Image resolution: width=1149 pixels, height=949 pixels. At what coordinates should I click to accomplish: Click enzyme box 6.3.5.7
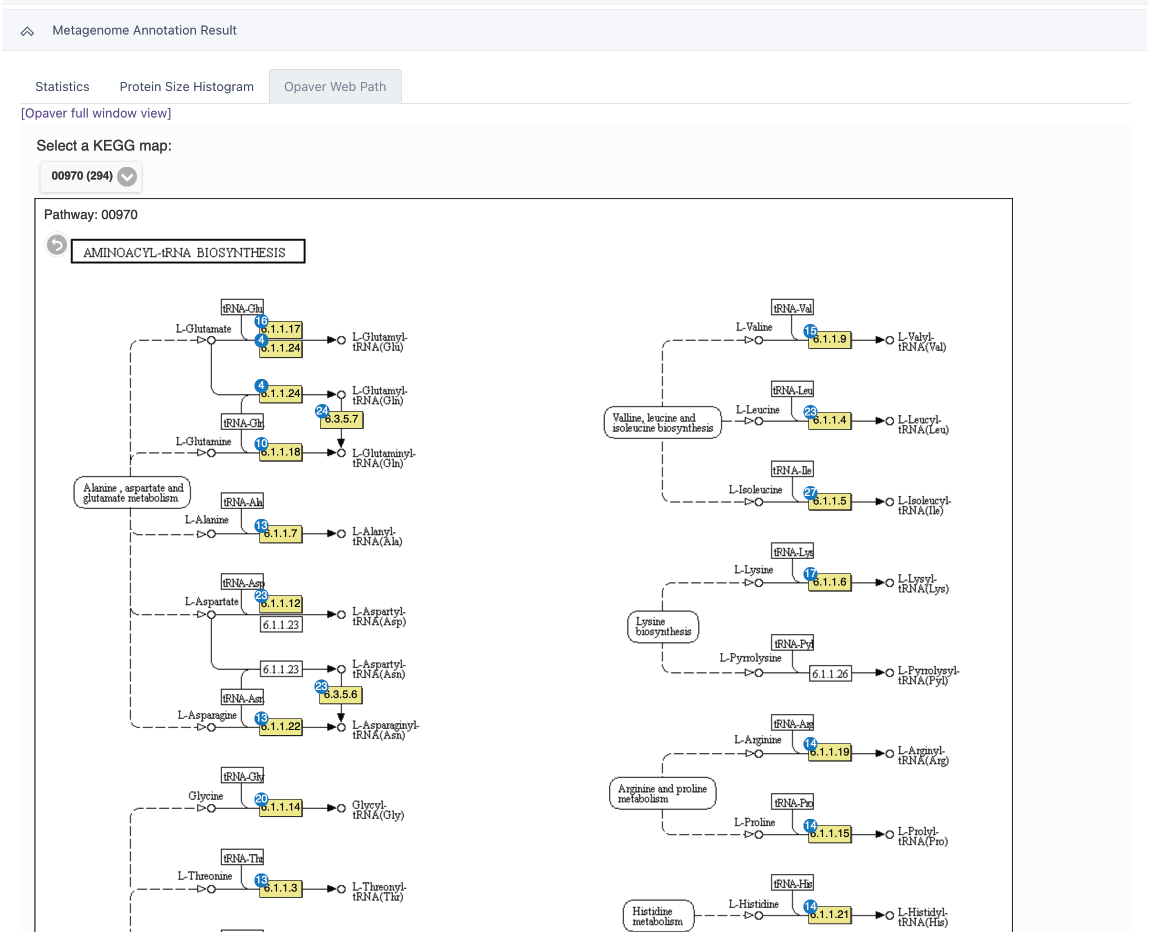click(341, 419)
